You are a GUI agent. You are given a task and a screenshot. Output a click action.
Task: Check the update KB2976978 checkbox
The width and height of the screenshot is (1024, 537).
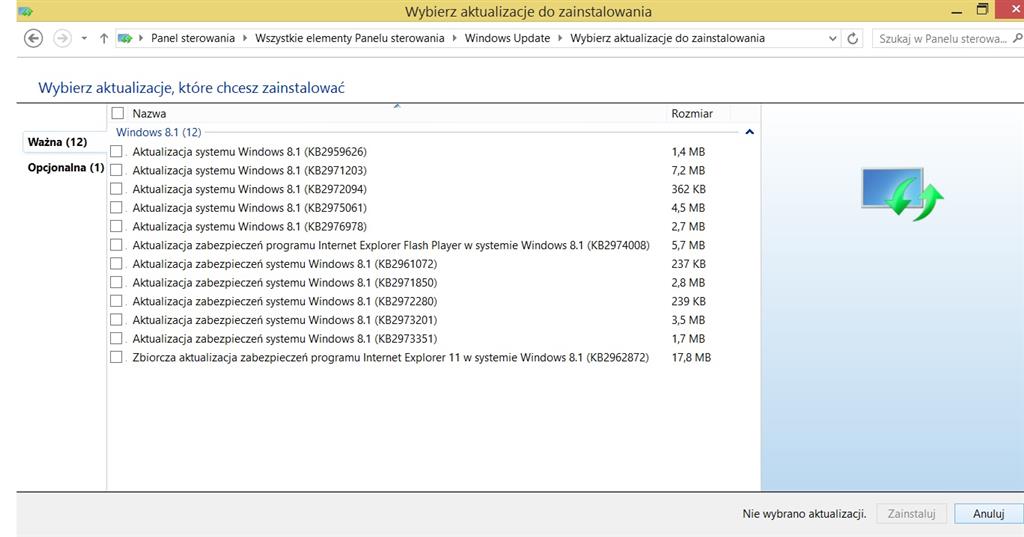point(116,226)
